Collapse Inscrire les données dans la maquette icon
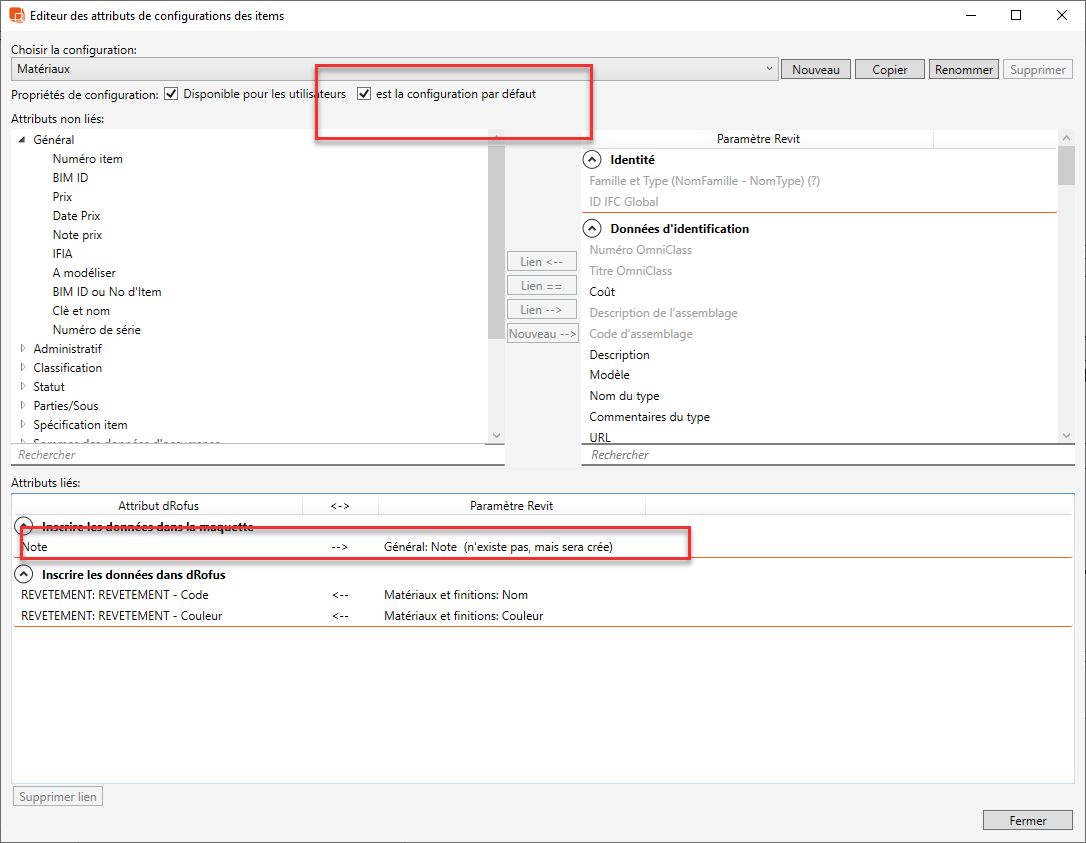The image size is (1086, 843). (x=24, y=527)
